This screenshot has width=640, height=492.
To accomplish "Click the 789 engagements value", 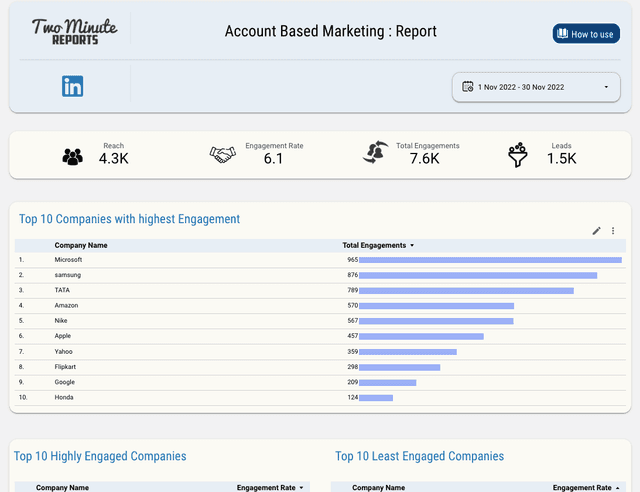I will click(x=353, y=290).
